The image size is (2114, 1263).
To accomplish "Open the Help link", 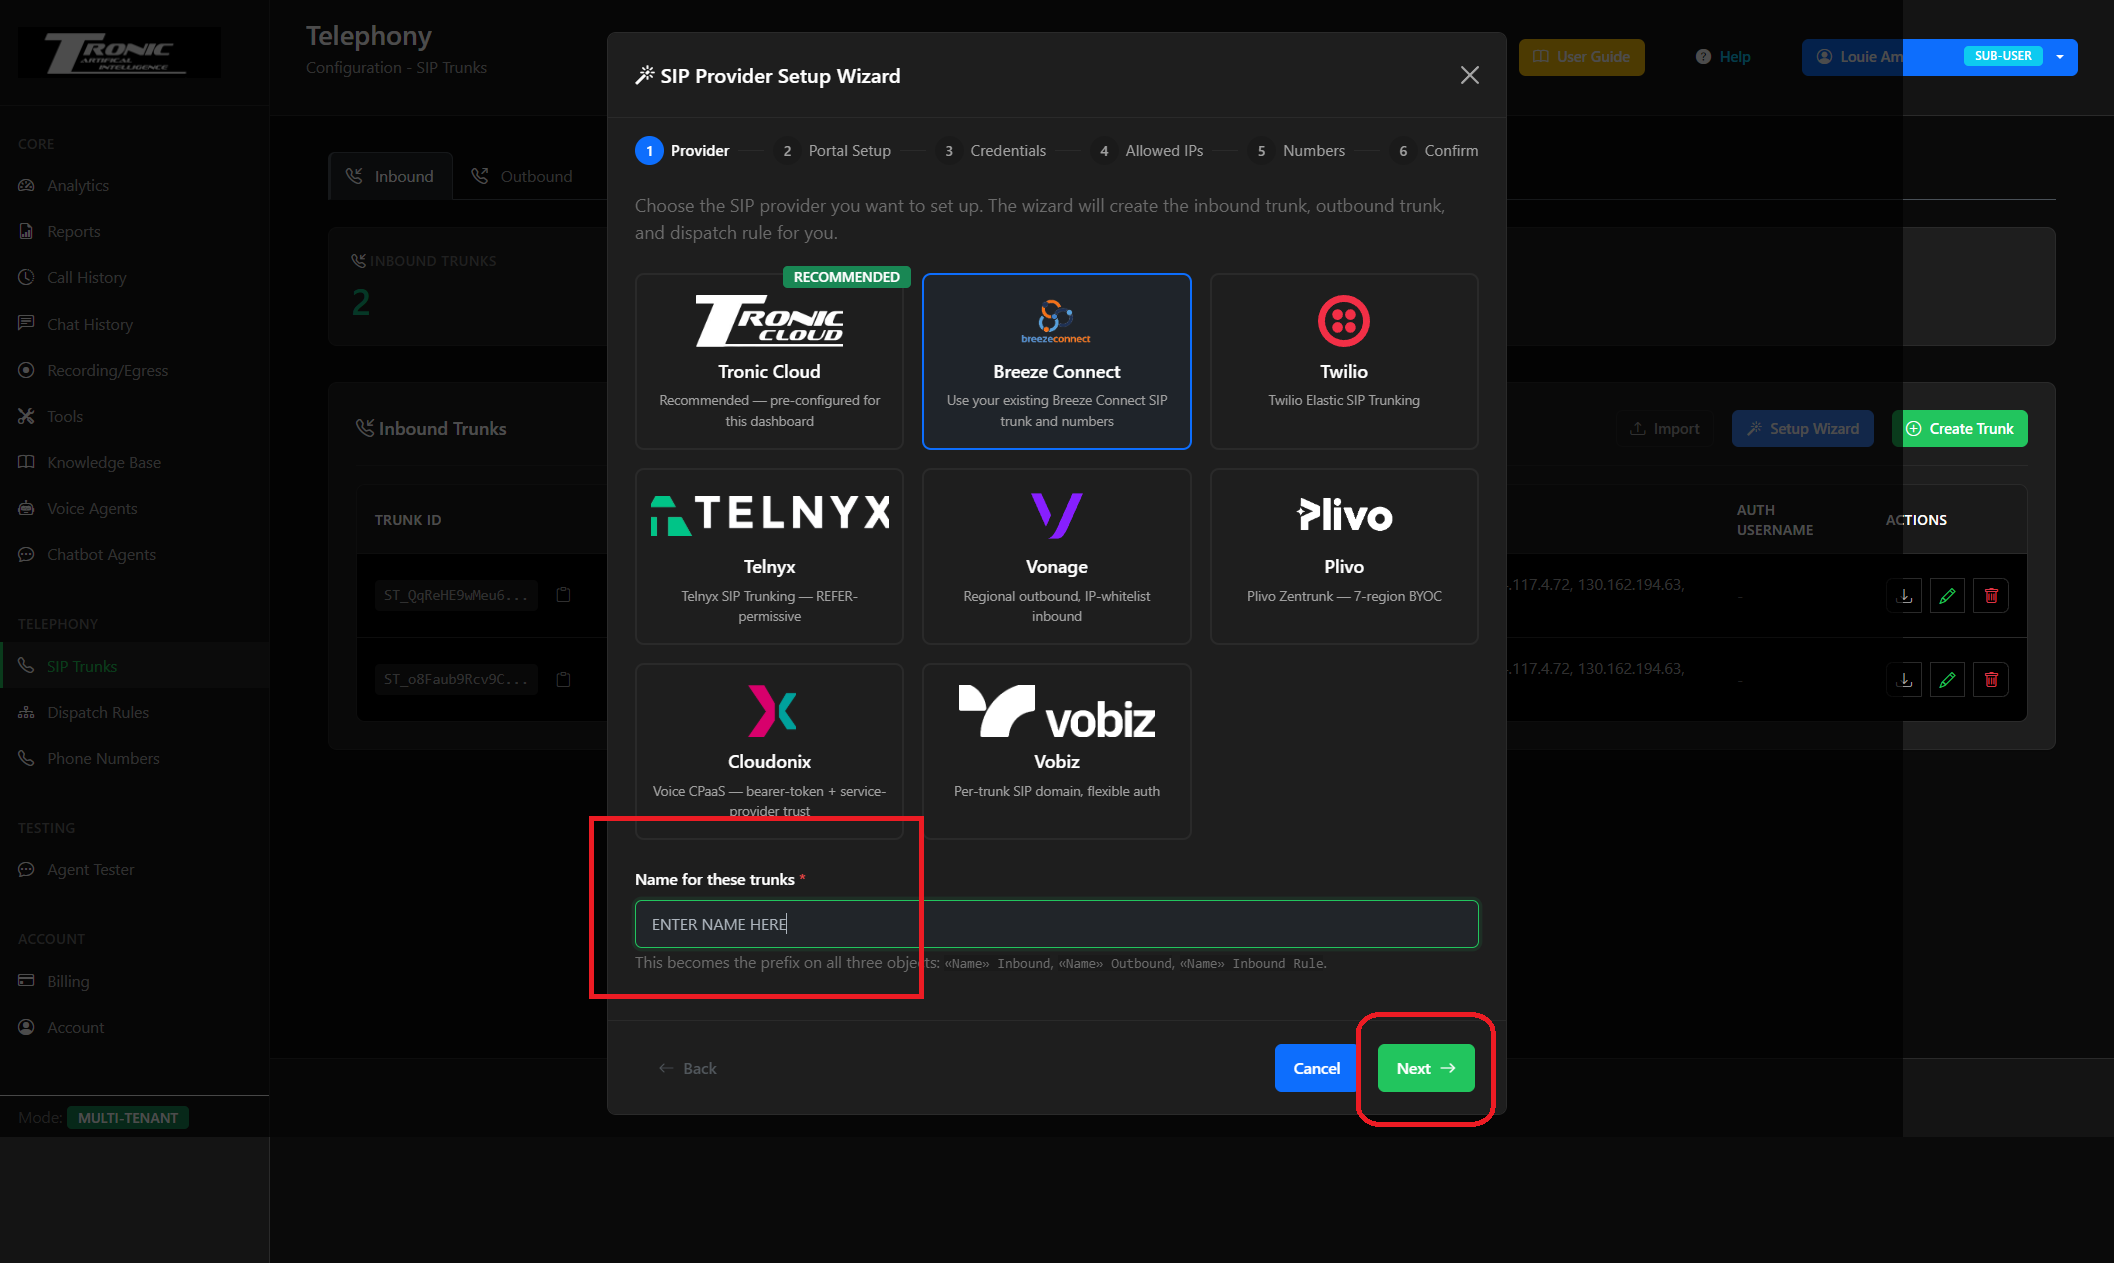I will pyautogui.click(x=1723, y=57).
